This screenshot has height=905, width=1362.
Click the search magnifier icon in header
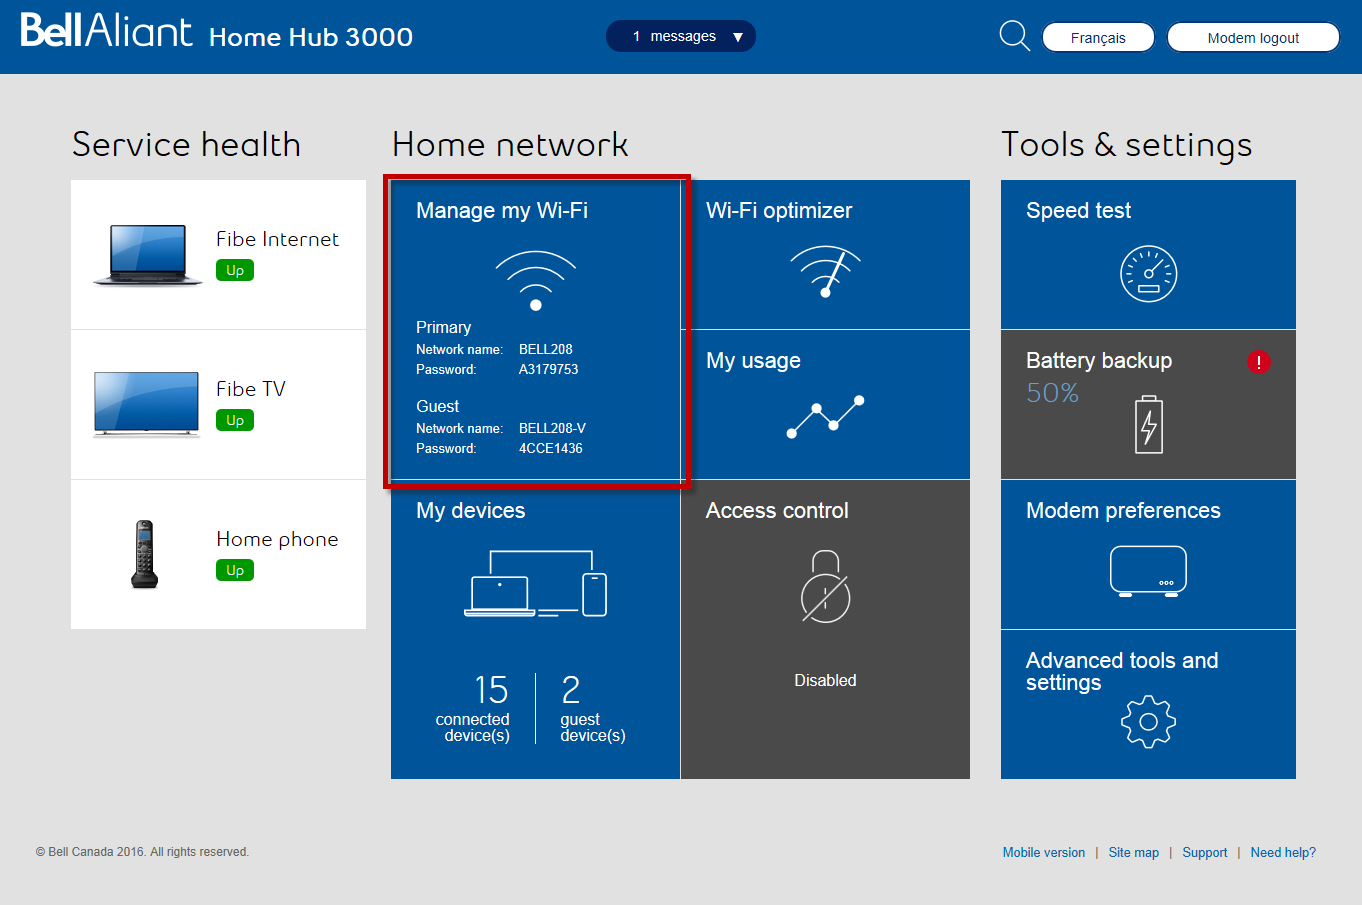(x=1014, y=36)
